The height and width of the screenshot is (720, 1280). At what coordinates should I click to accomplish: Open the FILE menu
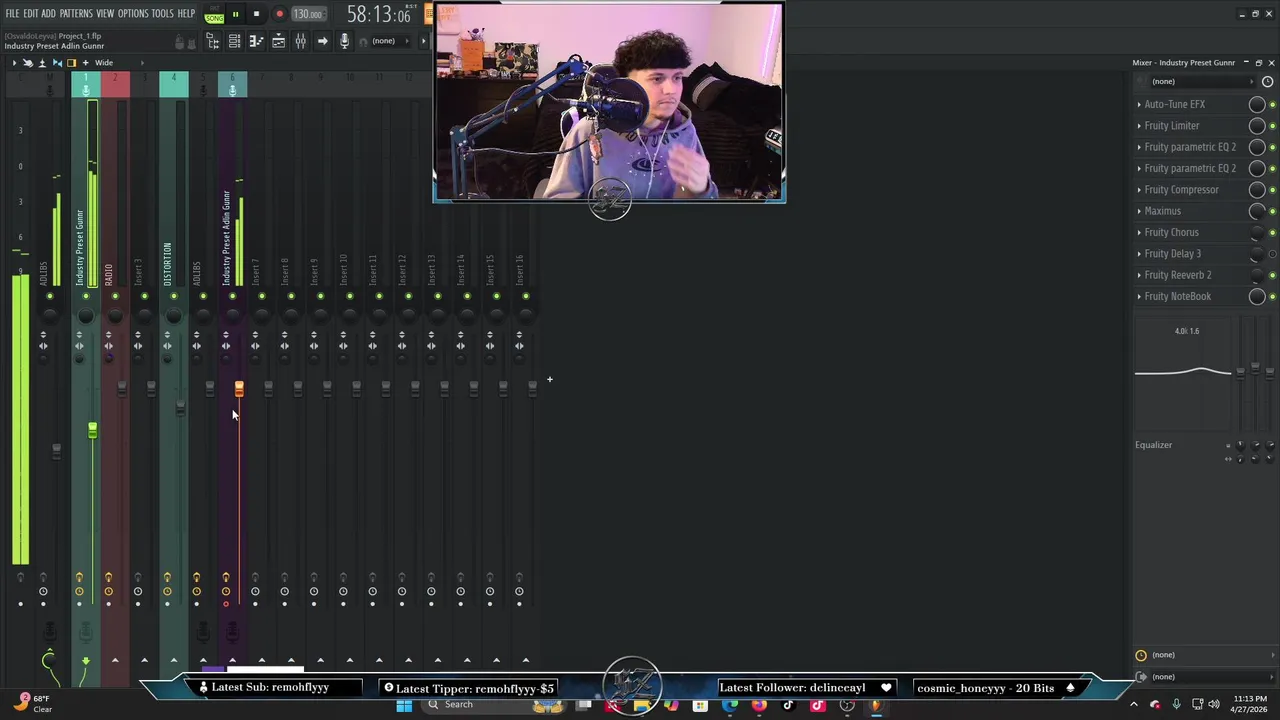click(x=12, y=14)
